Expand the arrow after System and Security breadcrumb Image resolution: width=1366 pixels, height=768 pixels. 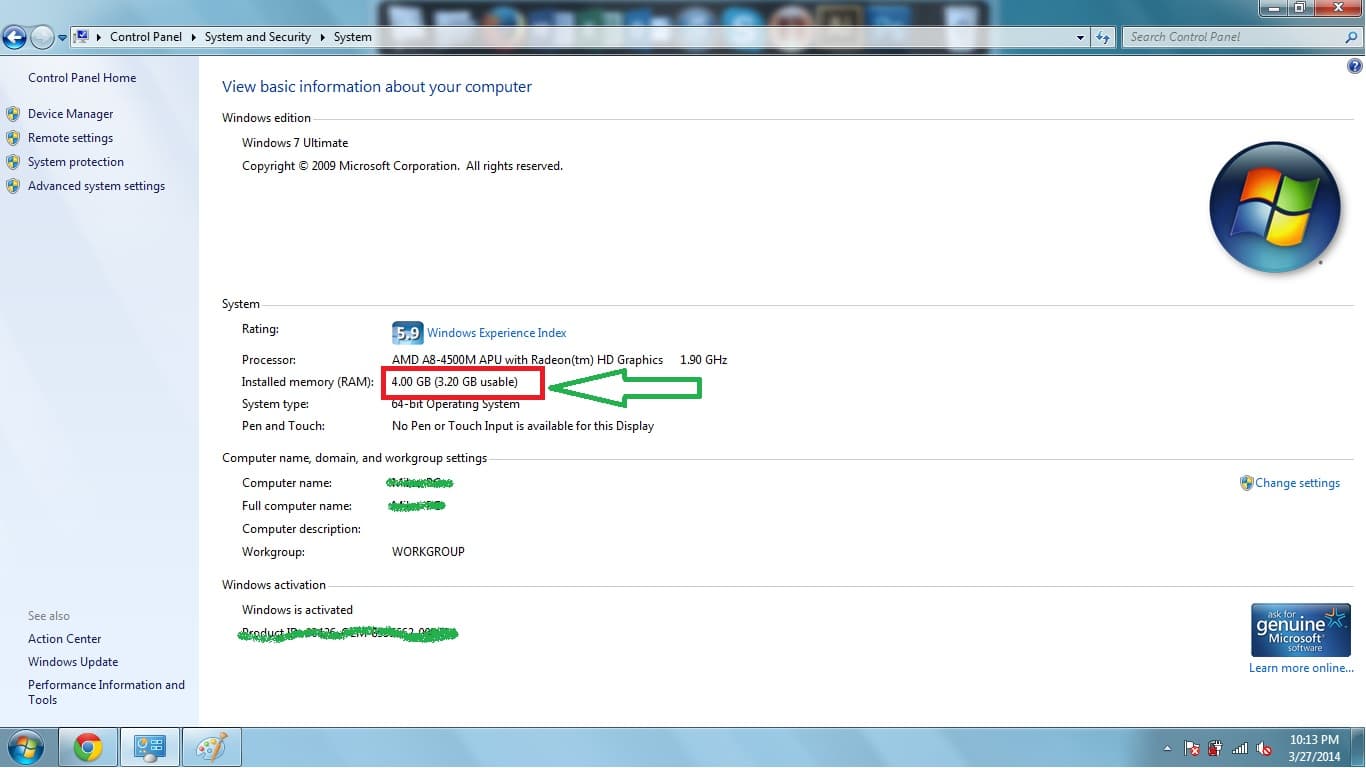point(323,37)
